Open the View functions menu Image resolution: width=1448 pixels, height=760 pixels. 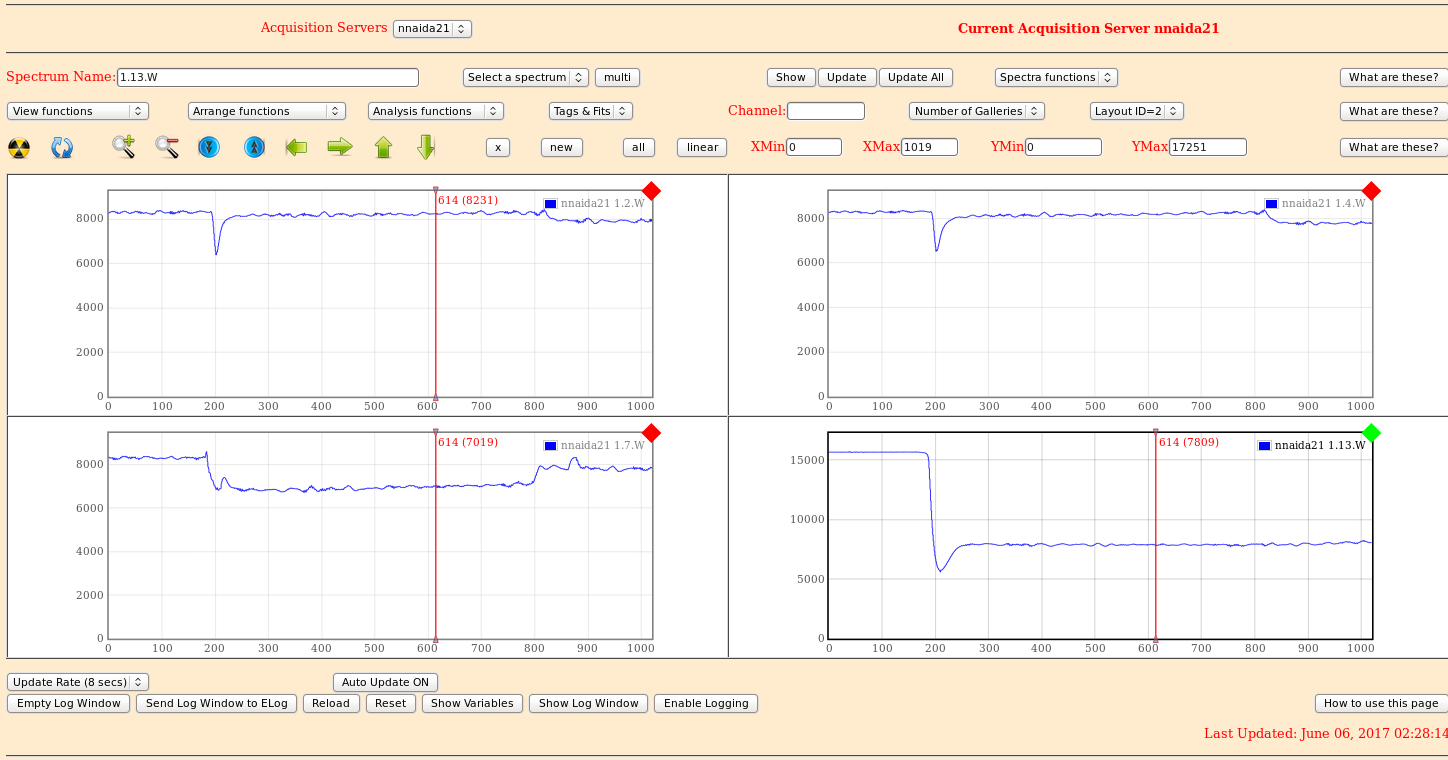(x=78, y=111)
